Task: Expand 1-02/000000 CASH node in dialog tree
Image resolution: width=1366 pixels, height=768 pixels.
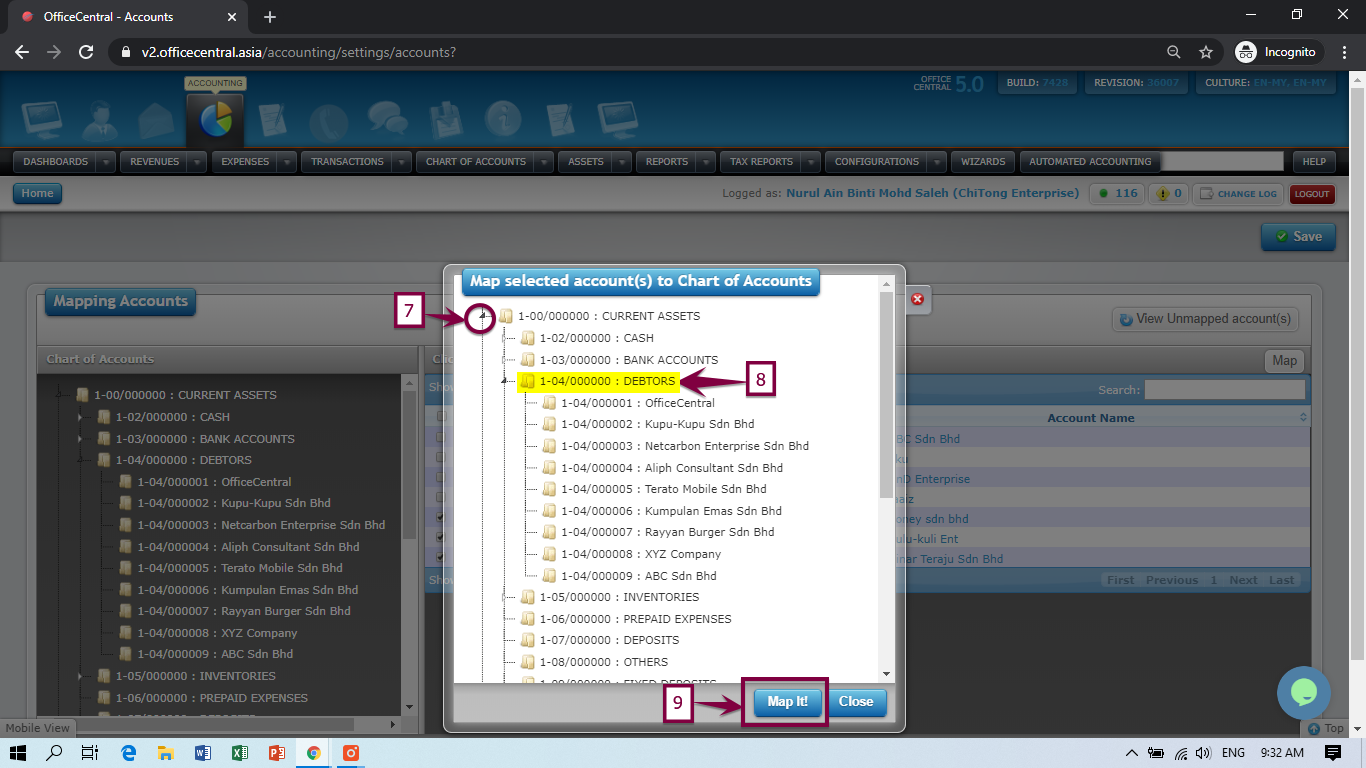Action: [505, 338]
